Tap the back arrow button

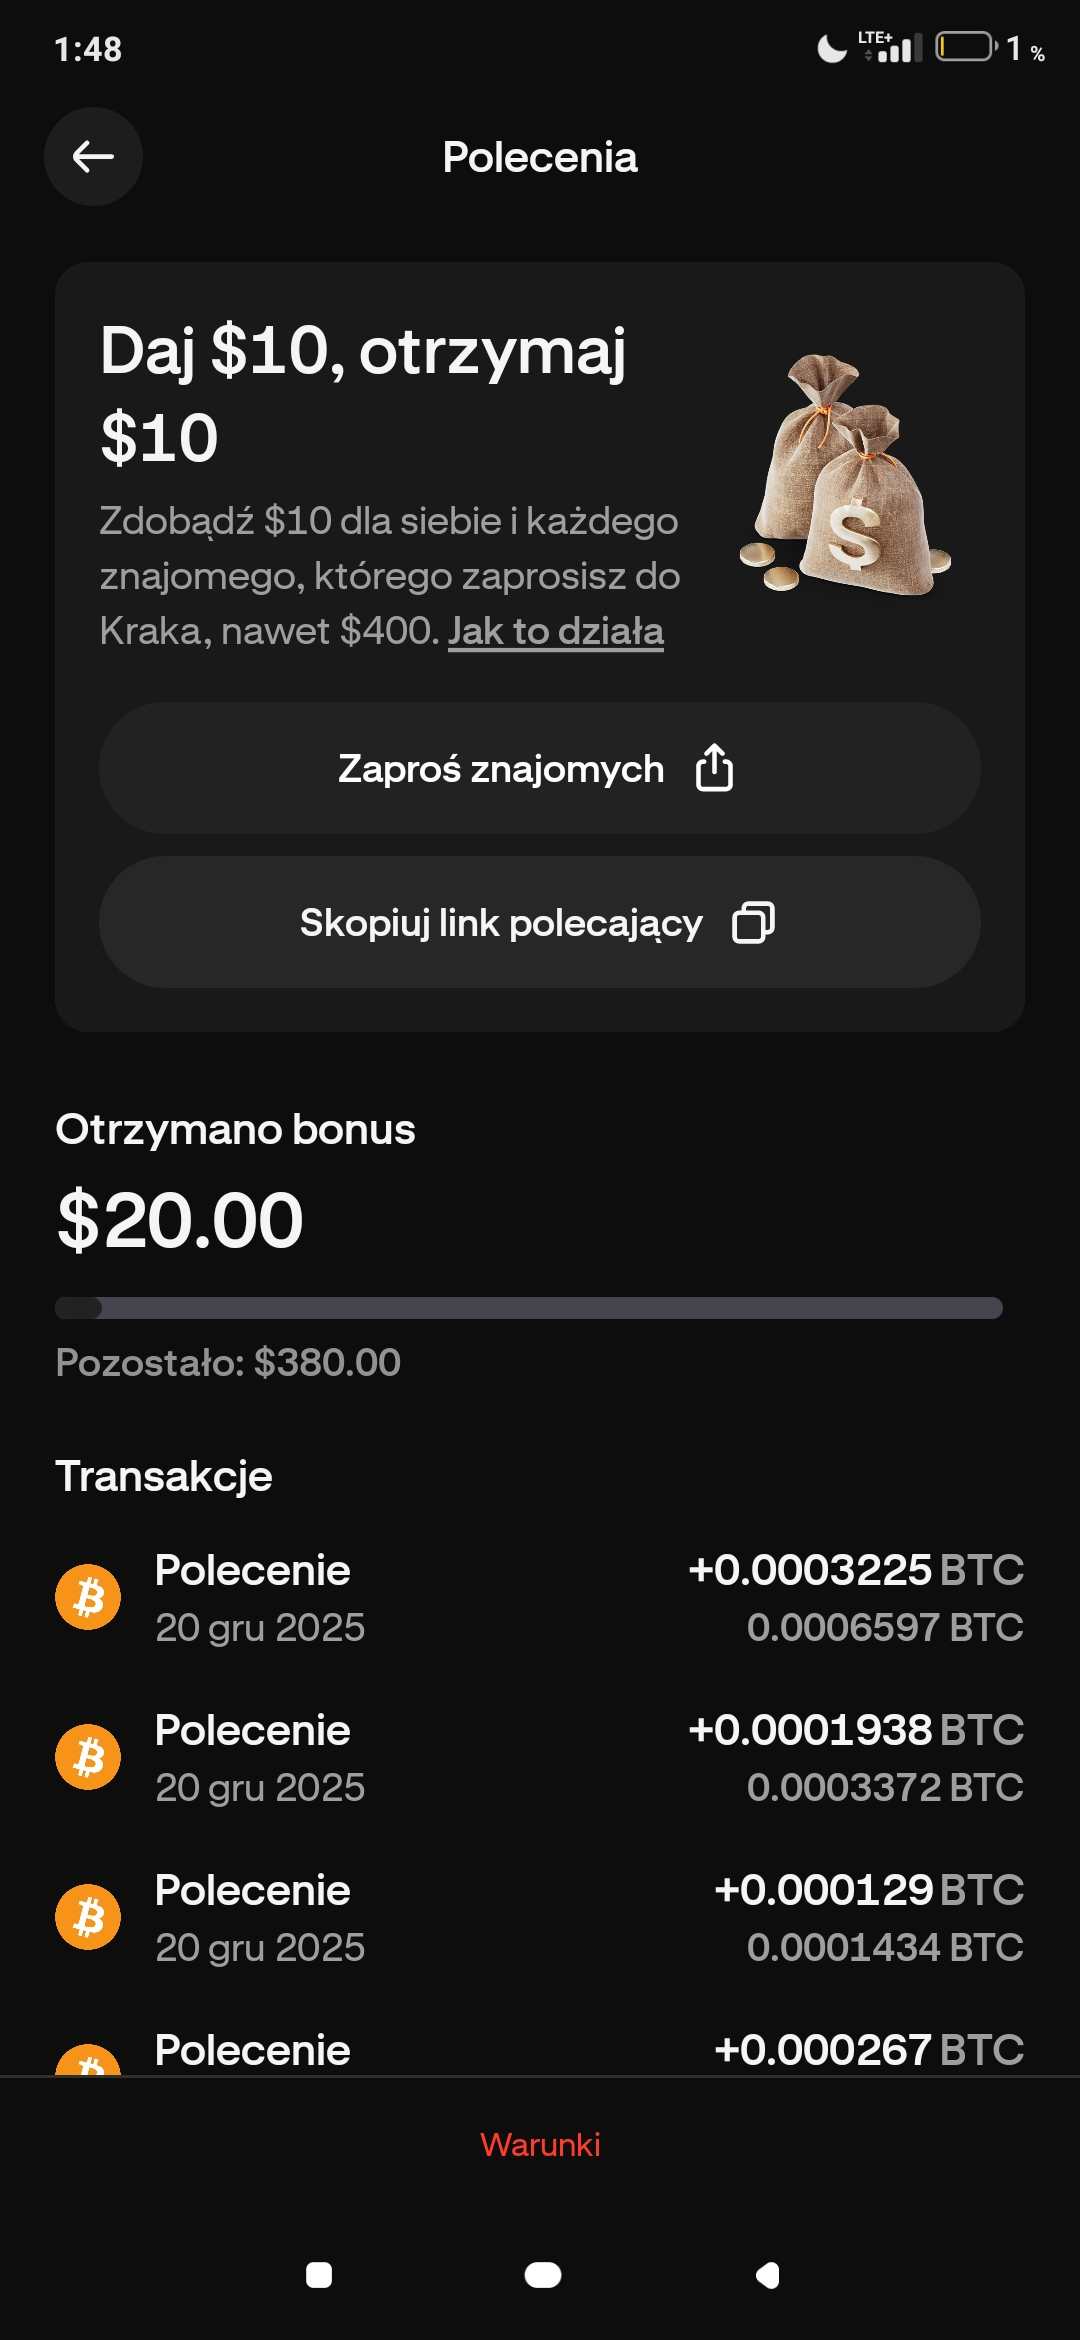coord(93,157)
